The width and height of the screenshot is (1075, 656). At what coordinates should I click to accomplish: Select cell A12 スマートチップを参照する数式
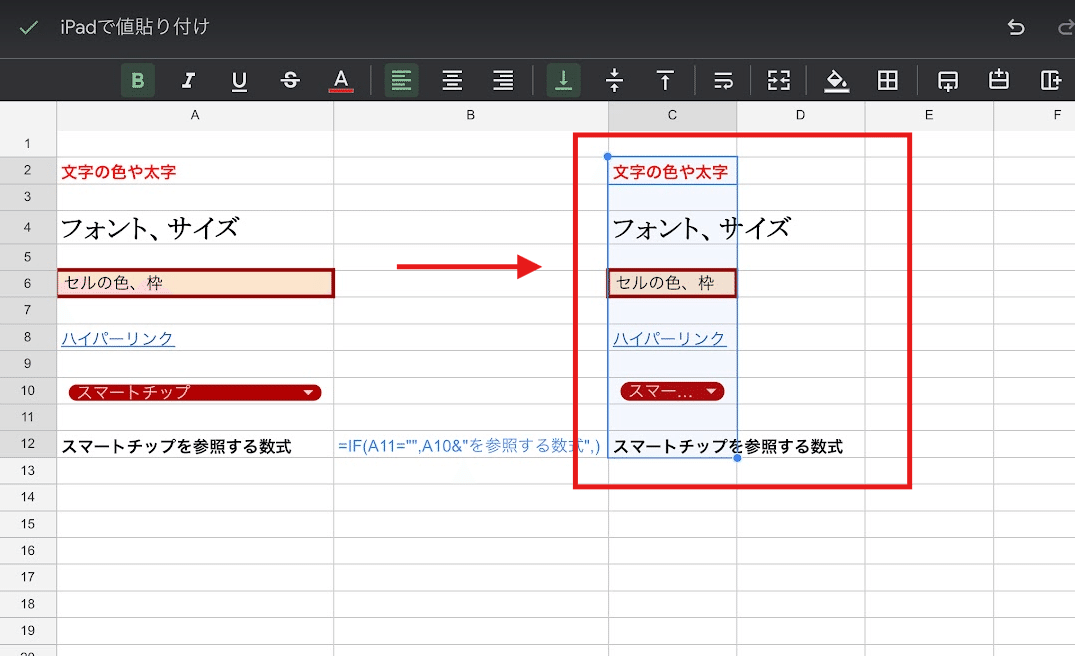tap(195, 446)
